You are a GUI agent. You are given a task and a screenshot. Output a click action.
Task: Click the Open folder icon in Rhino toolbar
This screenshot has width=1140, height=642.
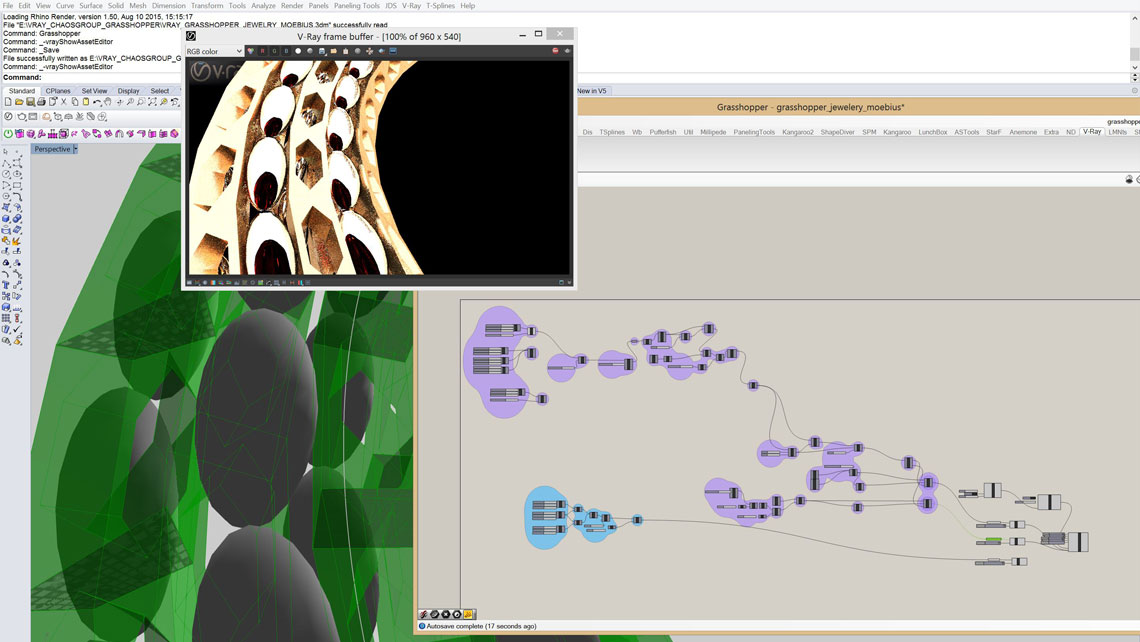coord(20,103)
